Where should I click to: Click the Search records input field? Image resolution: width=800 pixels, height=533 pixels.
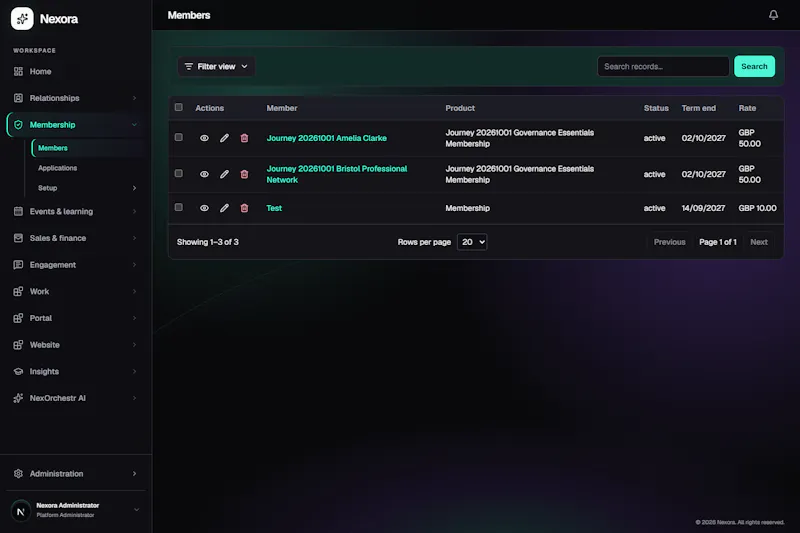point(663,66)
